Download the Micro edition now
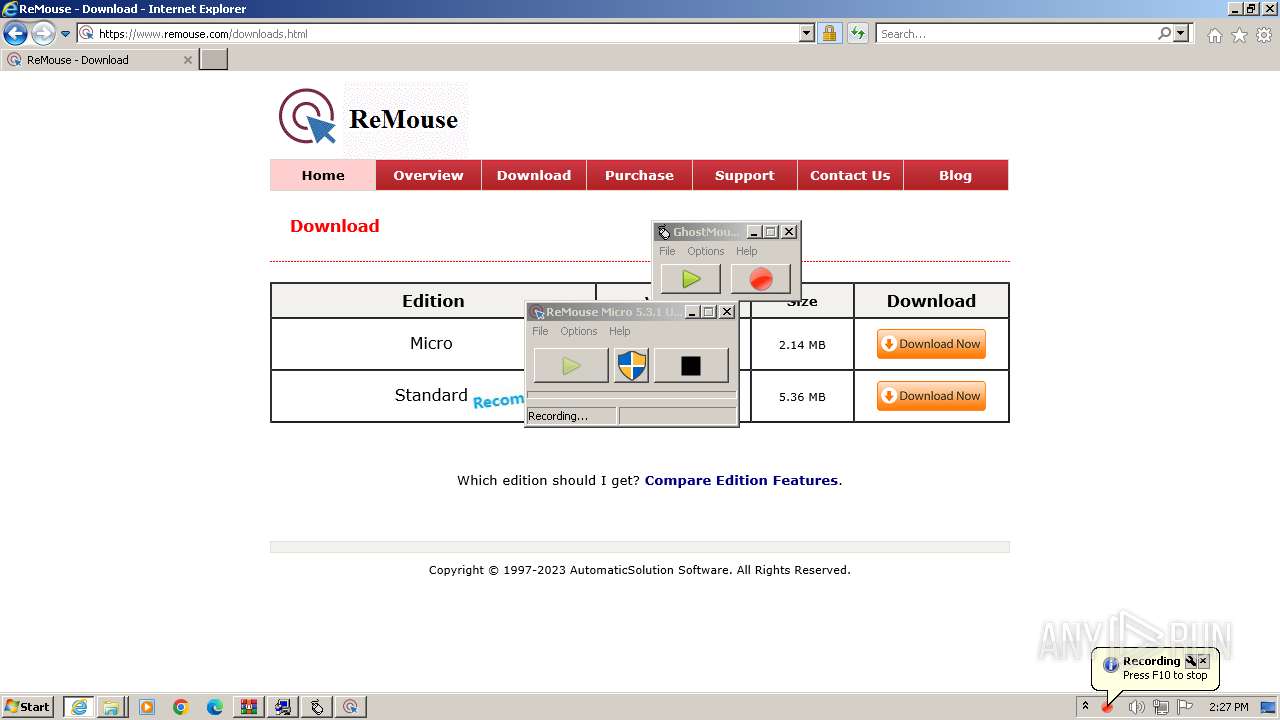This screenshot has height=720, width=1280. pyautogui.click(x=931, y=344)
